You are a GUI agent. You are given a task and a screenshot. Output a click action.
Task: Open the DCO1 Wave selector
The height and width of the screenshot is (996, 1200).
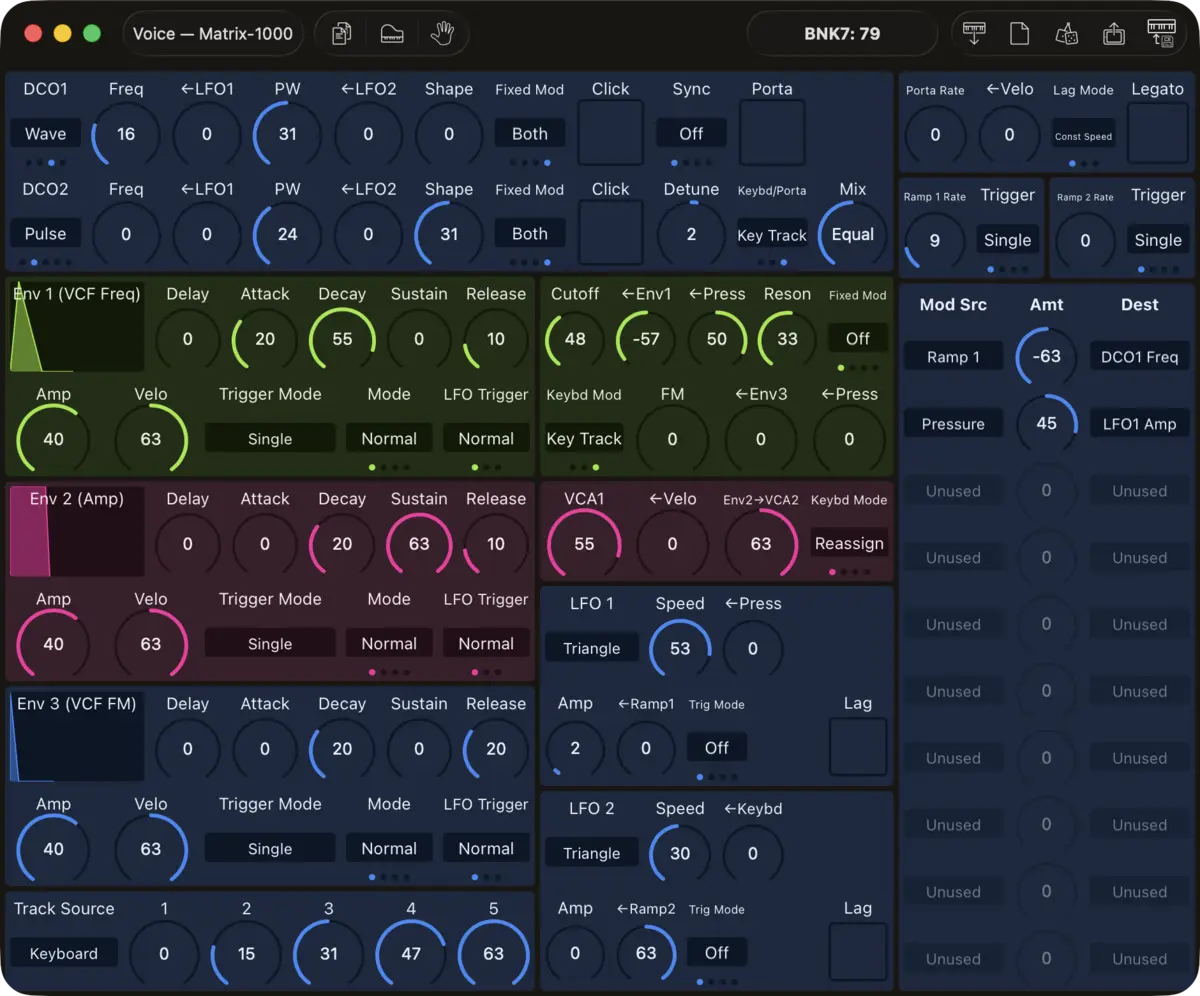(x=45, y=133)
